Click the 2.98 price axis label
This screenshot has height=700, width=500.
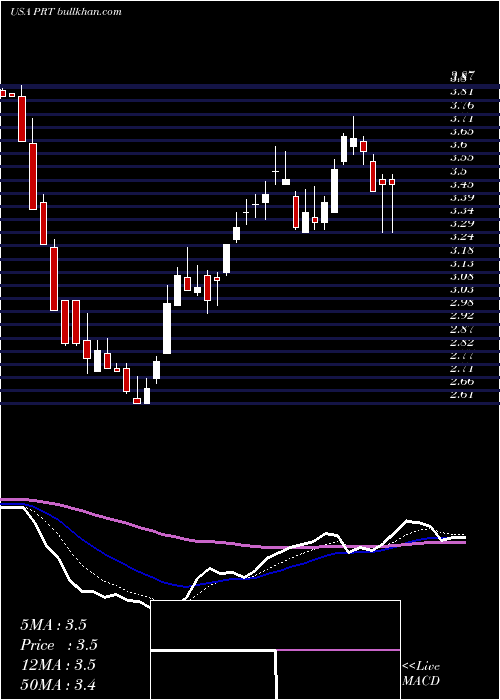click(462, 303)
